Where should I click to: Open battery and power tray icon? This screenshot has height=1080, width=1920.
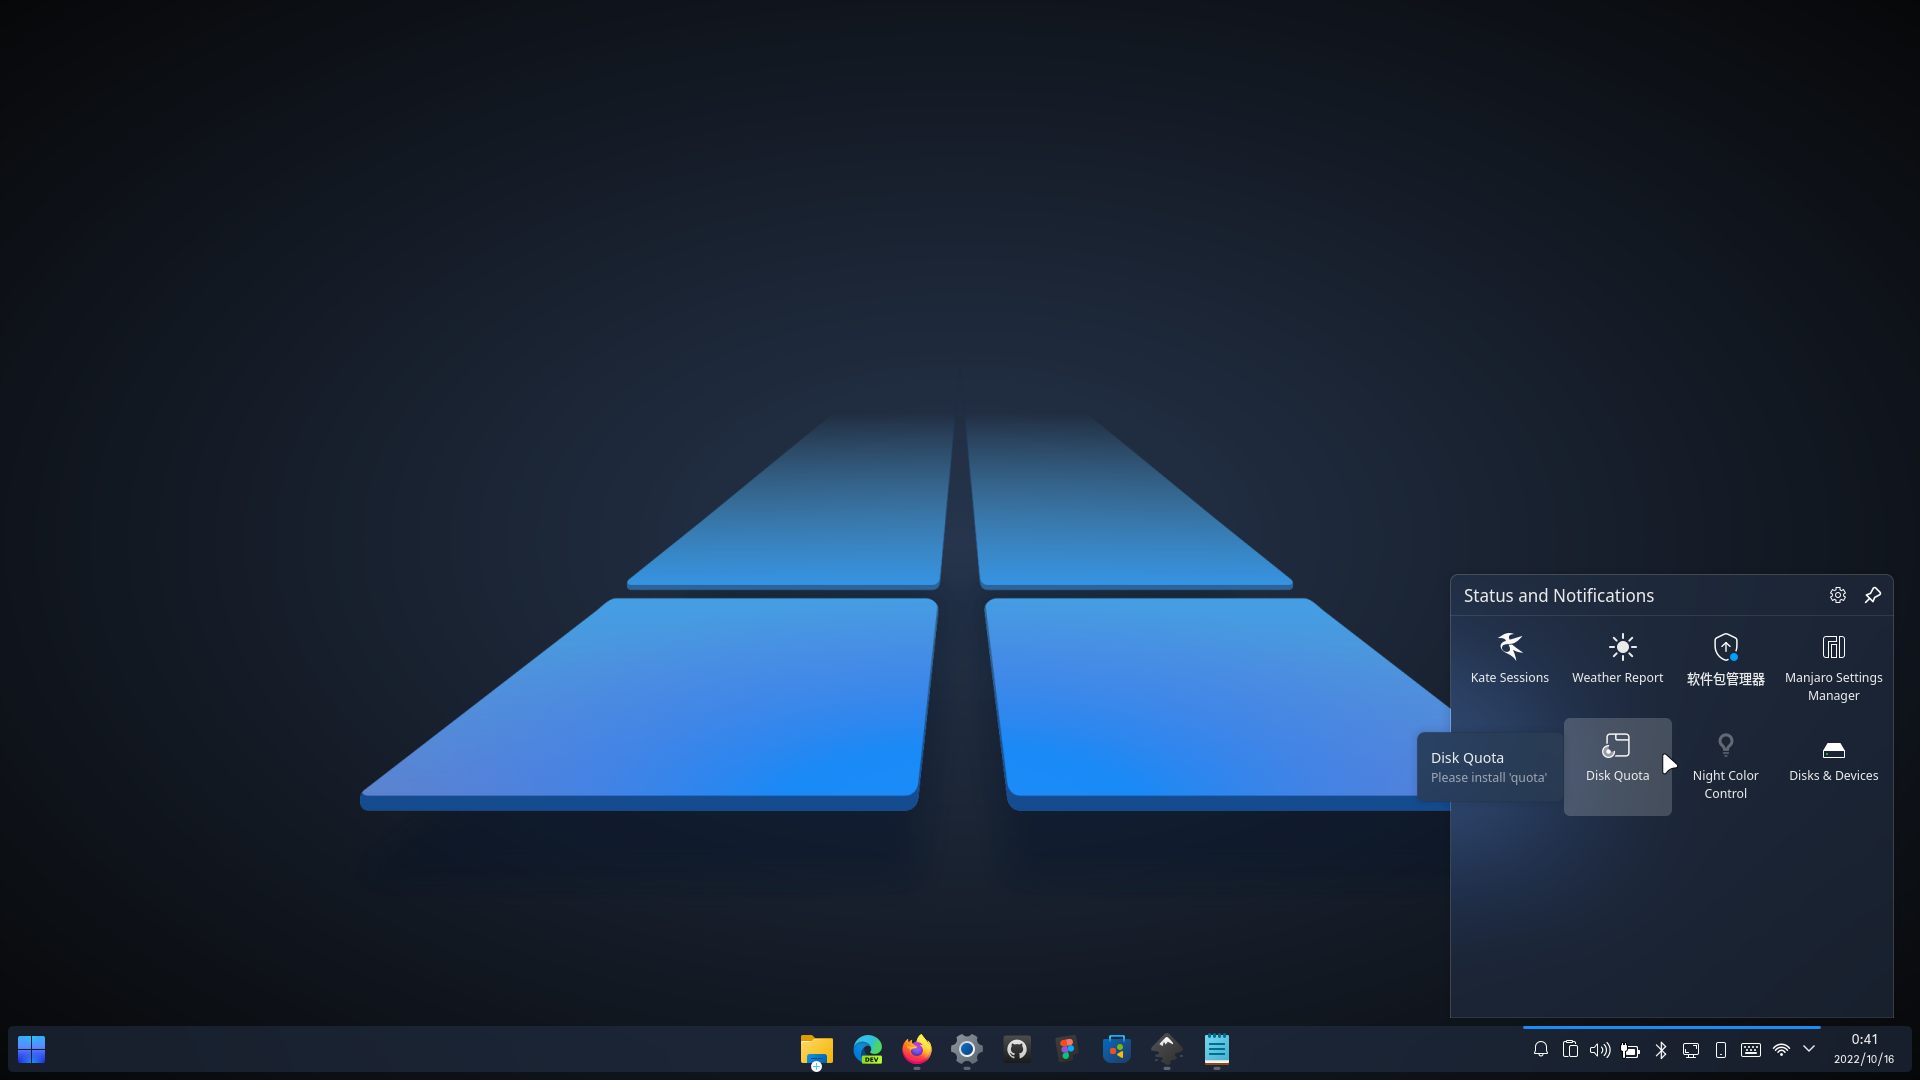click(x=1631, y=1050)
